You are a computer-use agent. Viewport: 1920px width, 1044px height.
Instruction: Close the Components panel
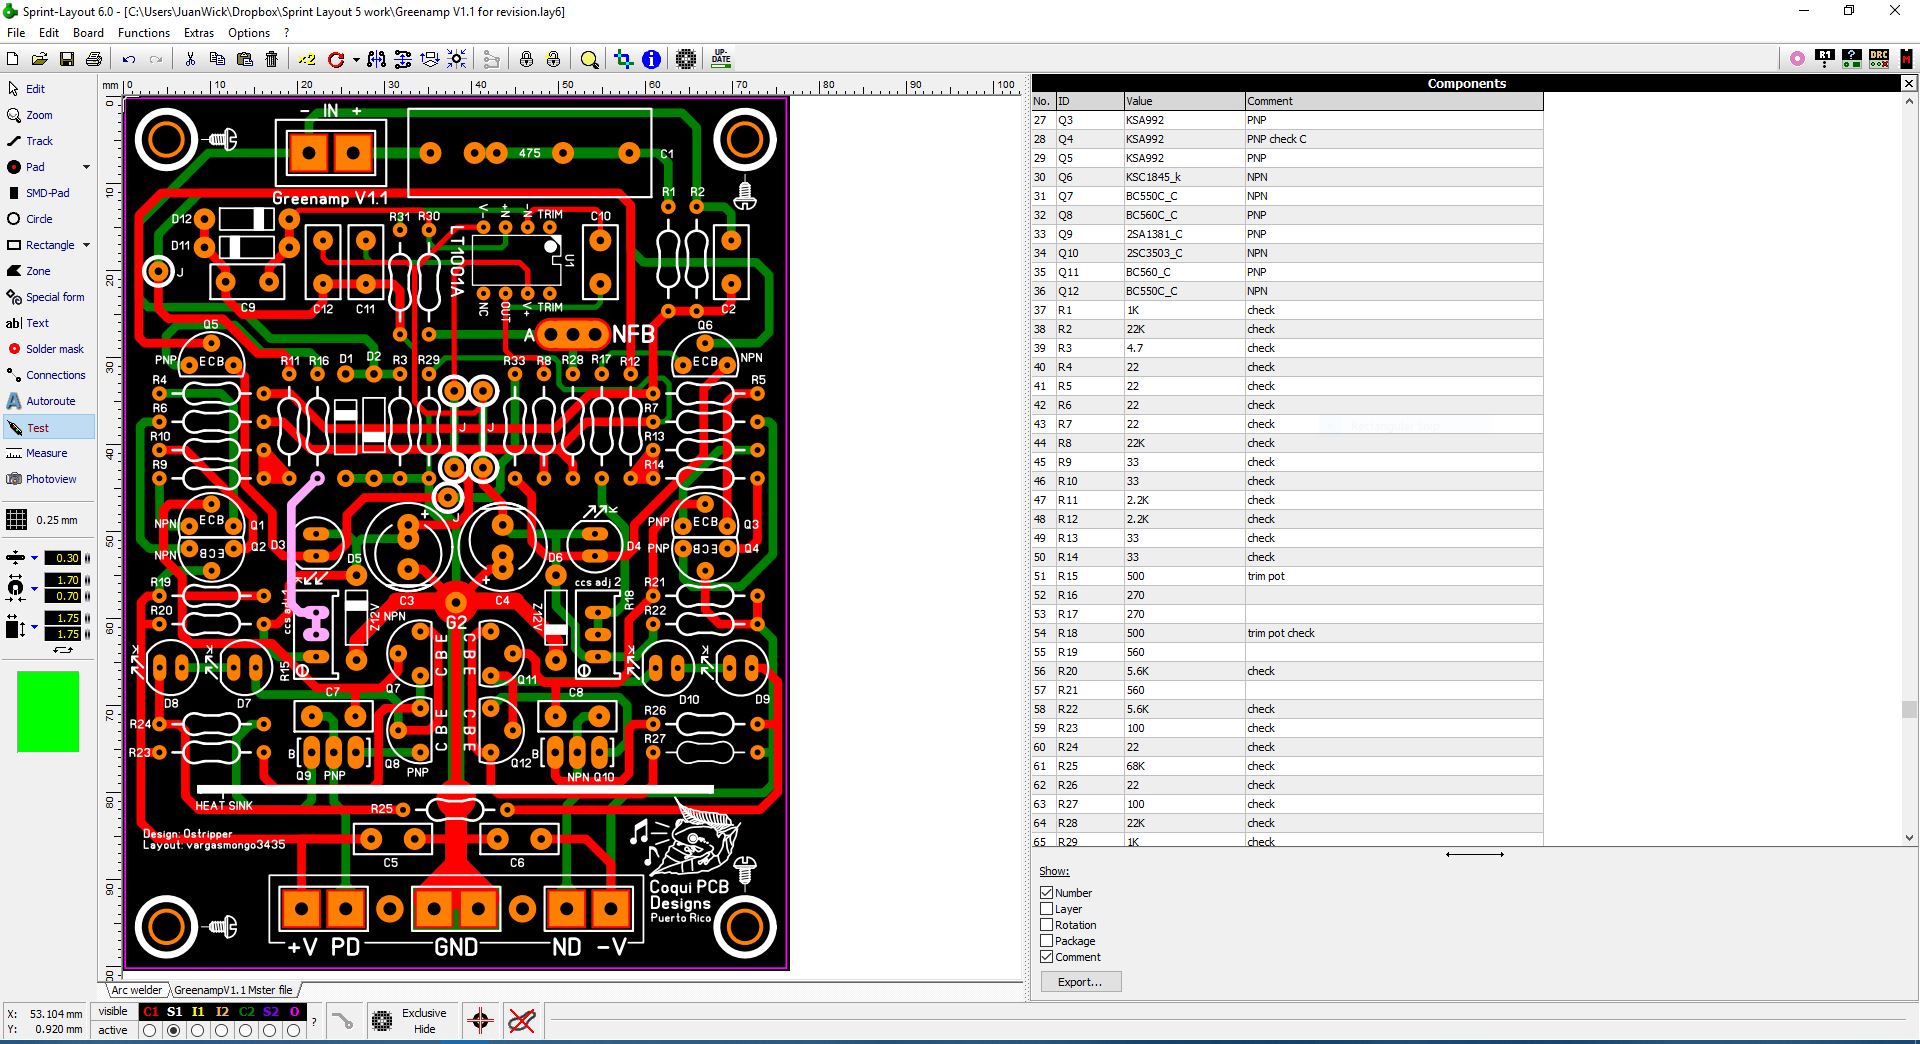[1908, 83]
